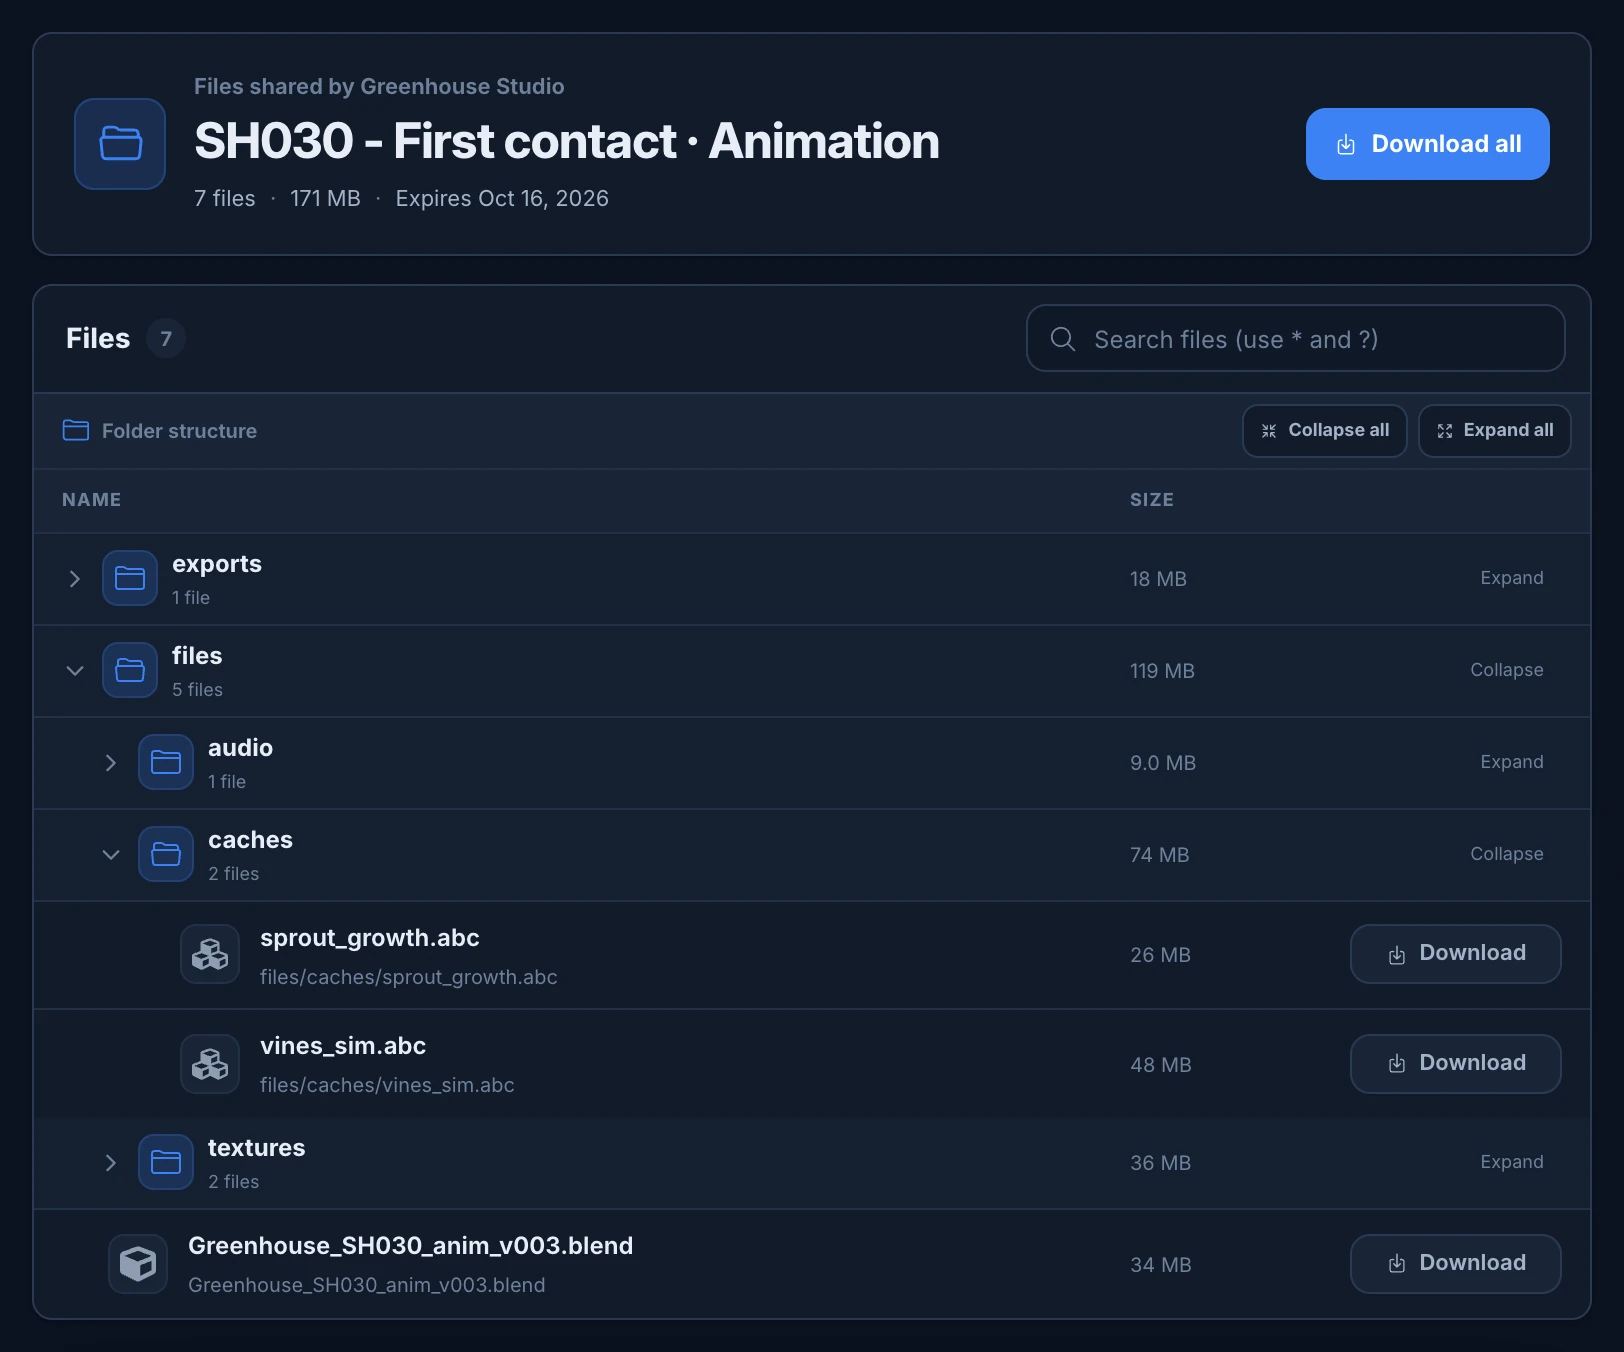The image size is (1624, 1352).
Task: Click Expand link on audio row
Action: (x=1511, y=762)
